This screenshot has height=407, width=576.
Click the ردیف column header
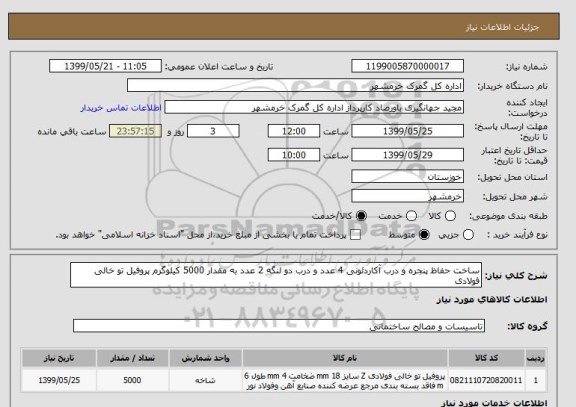click(x=536, y=358)
